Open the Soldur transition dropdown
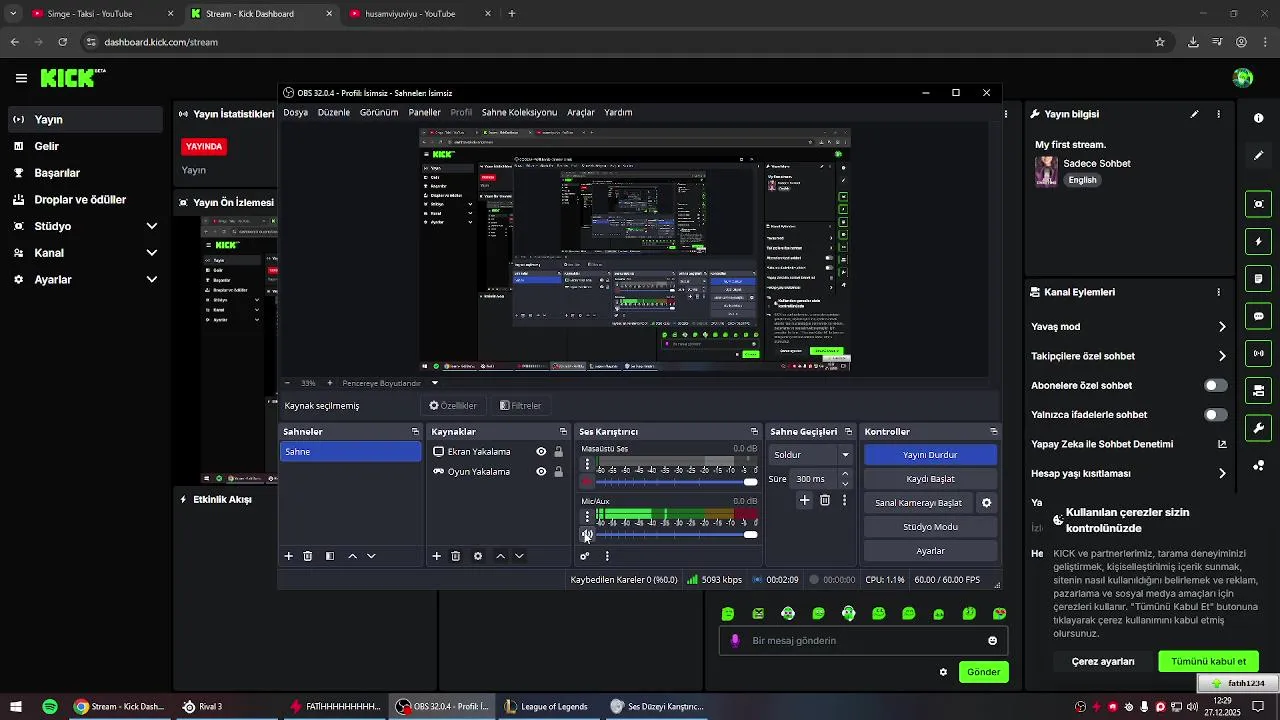 [x=811, y=455]
